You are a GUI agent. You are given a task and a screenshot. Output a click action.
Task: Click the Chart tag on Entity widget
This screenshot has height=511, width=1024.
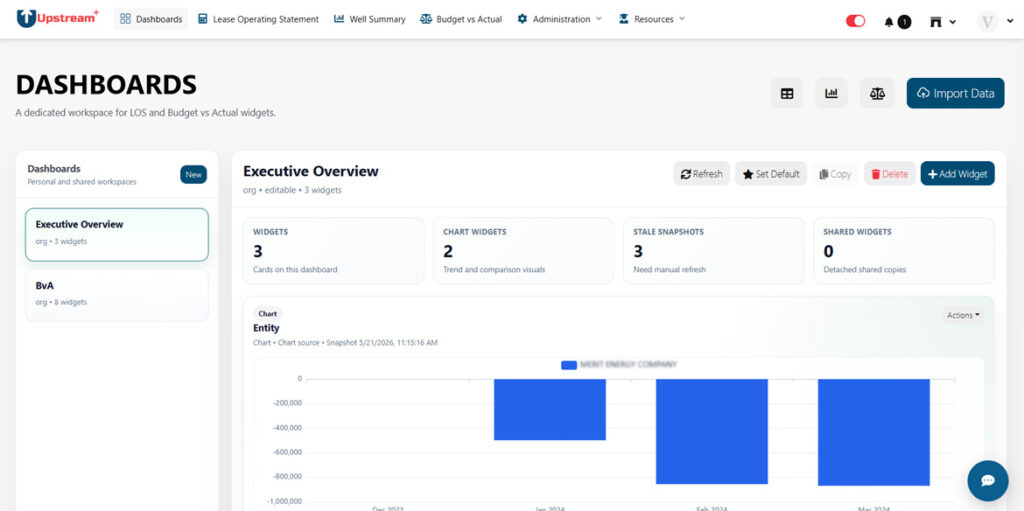click(x=268, y=314)
